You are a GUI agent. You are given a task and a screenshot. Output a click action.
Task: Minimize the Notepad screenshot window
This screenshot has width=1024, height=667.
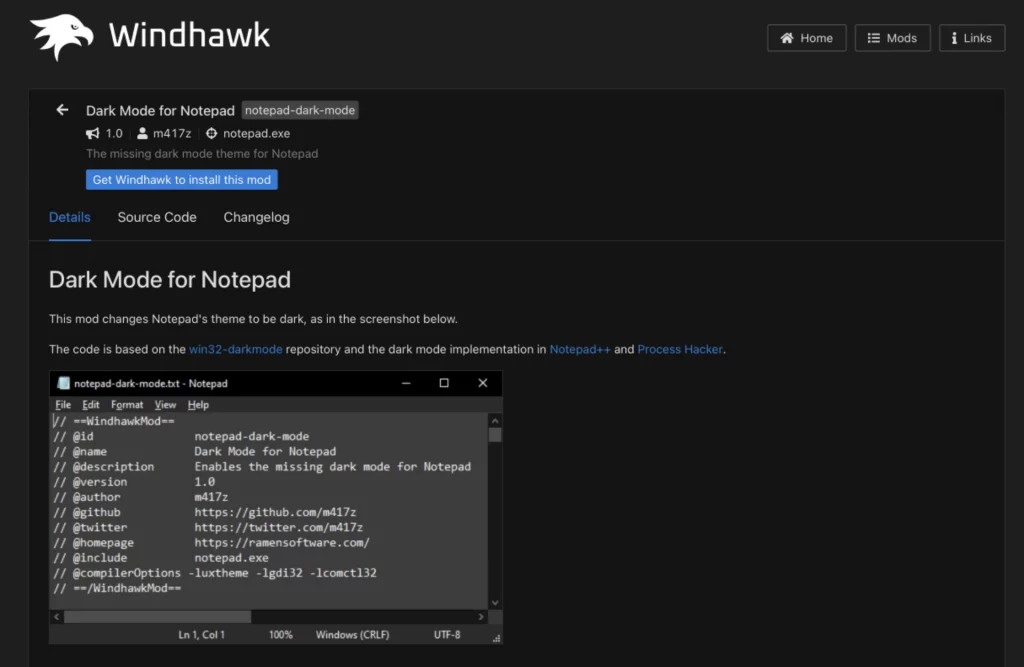(406, 383)
